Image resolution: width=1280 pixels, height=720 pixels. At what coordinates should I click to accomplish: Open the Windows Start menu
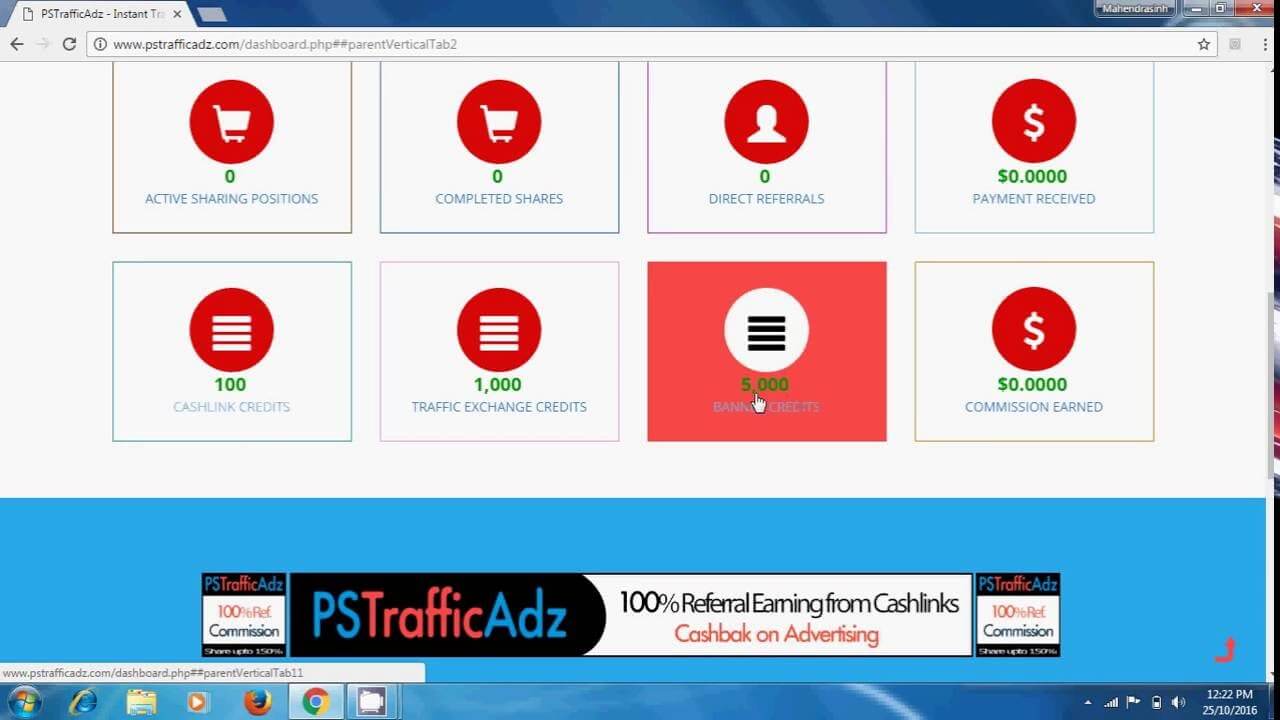(x=24, y=702)
